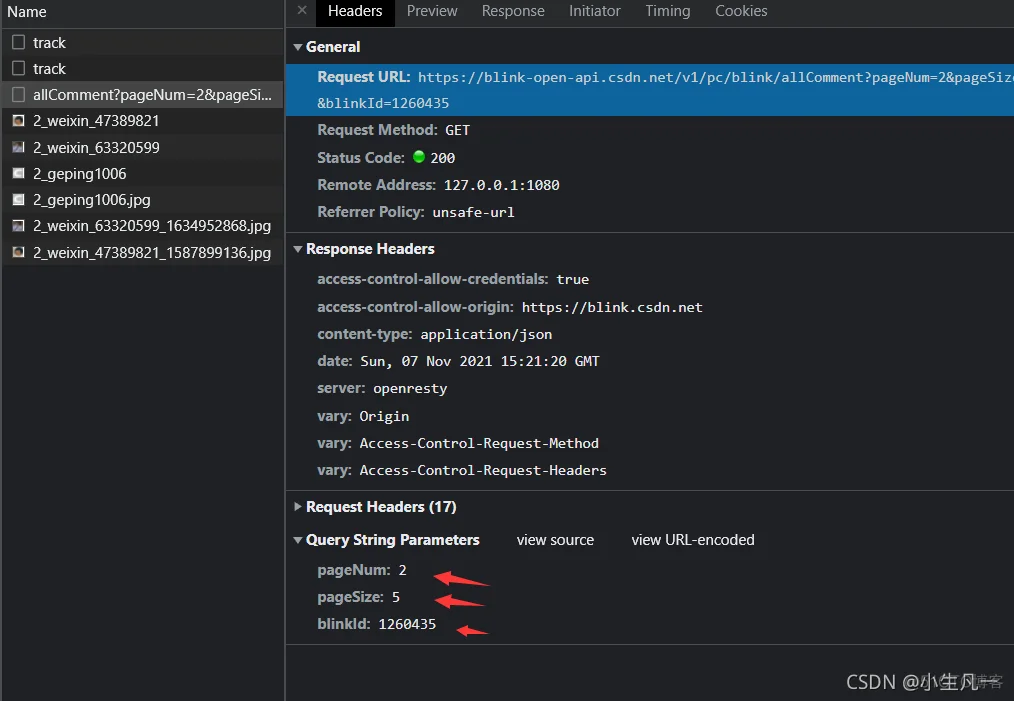Click the vary: Origin header
This screenshot has height=701, width=1014.
click(363, 416)
